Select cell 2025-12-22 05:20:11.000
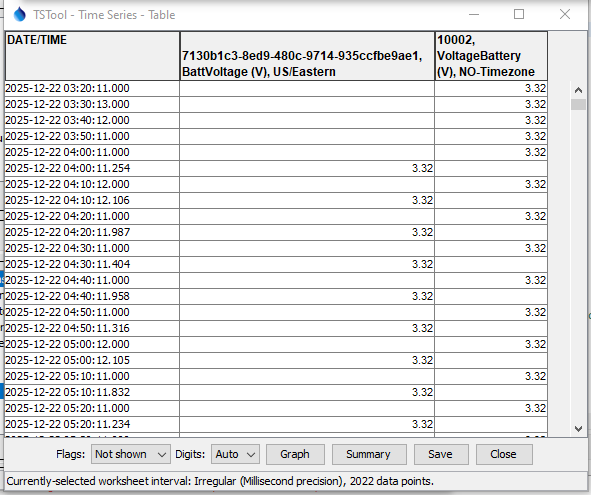 coord(92,409)
